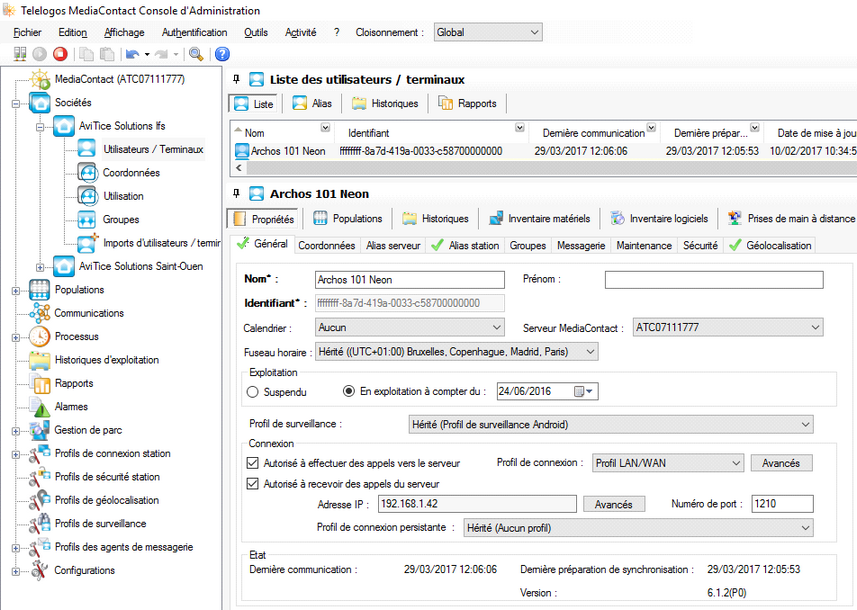Open the Serveur MediaContact dropdown
Image resolution: width=857 pixels, height=610 pixels.
(728, 327)
